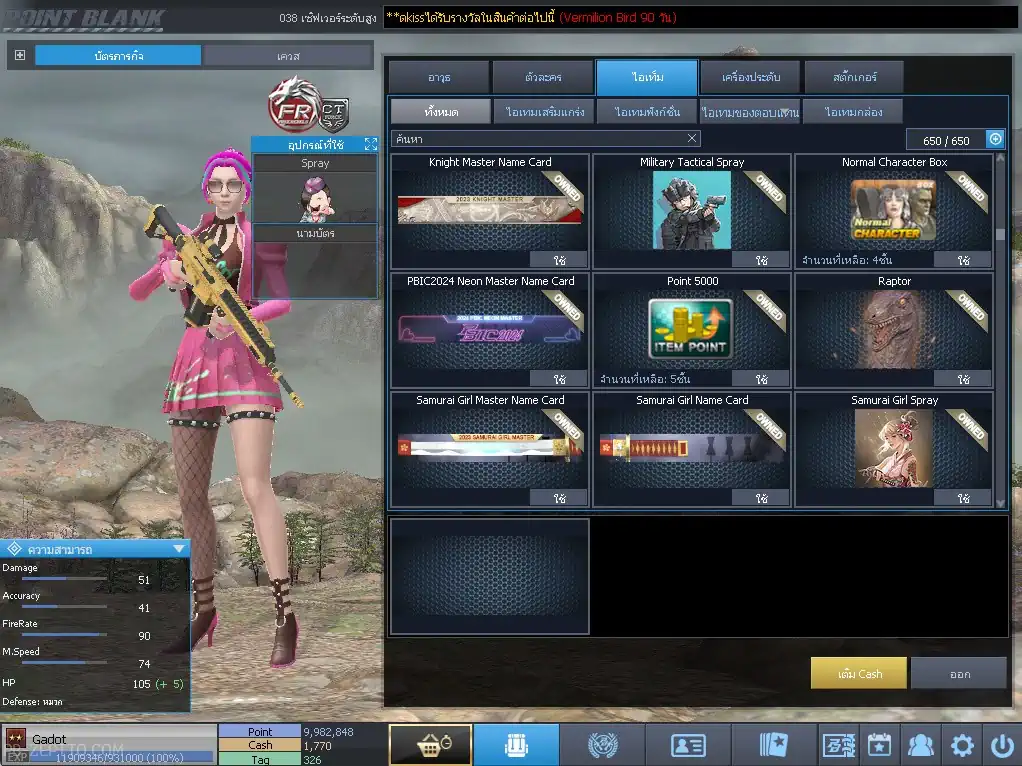Screen dimensions: 1022x766
Task: Click the plus icon beside 650 / 650
Action: pos(995,139)
